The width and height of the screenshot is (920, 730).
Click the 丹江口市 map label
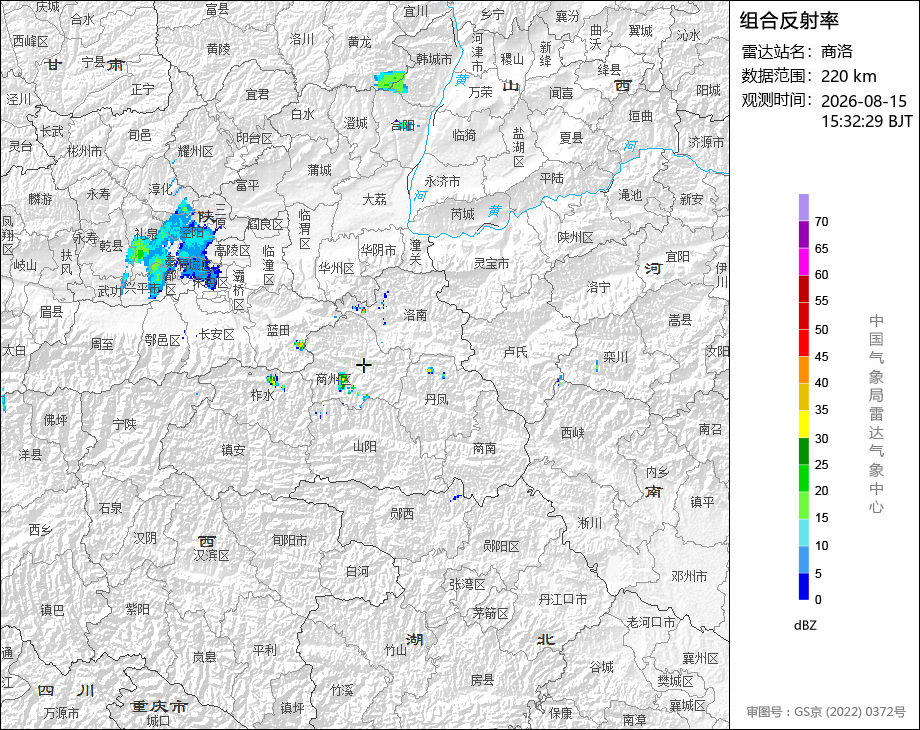point(563,599)
